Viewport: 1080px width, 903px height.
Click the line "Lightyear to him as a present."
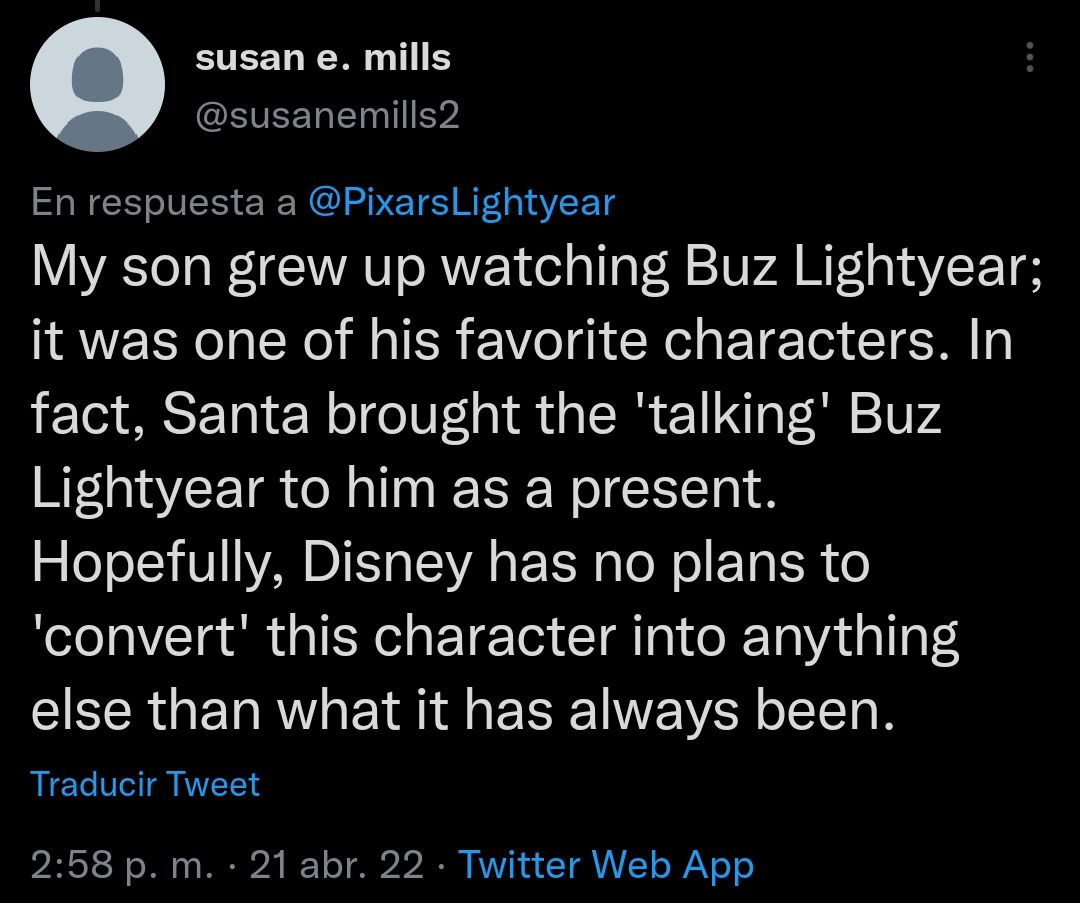point(405,489)
